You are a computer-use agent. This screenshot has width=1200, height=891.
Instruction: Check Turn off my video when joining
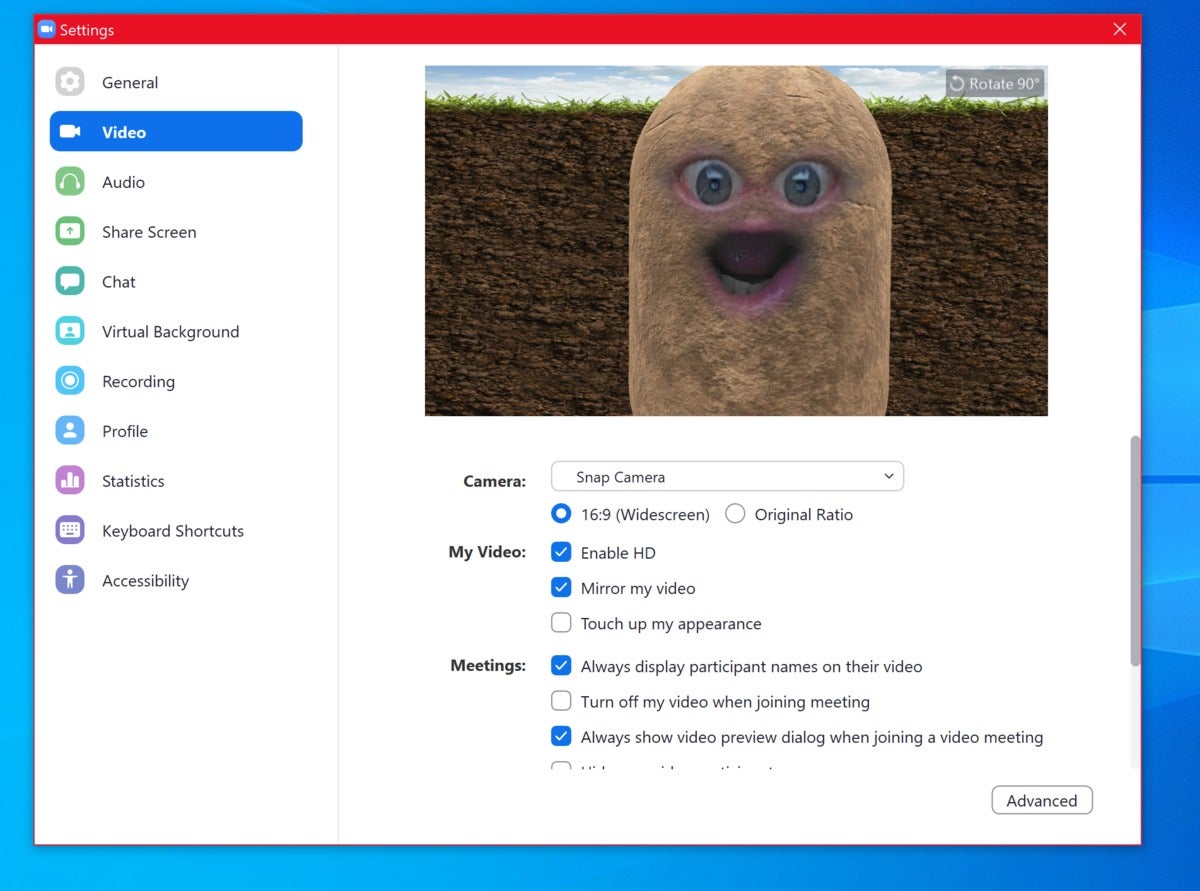pos(561,702)
